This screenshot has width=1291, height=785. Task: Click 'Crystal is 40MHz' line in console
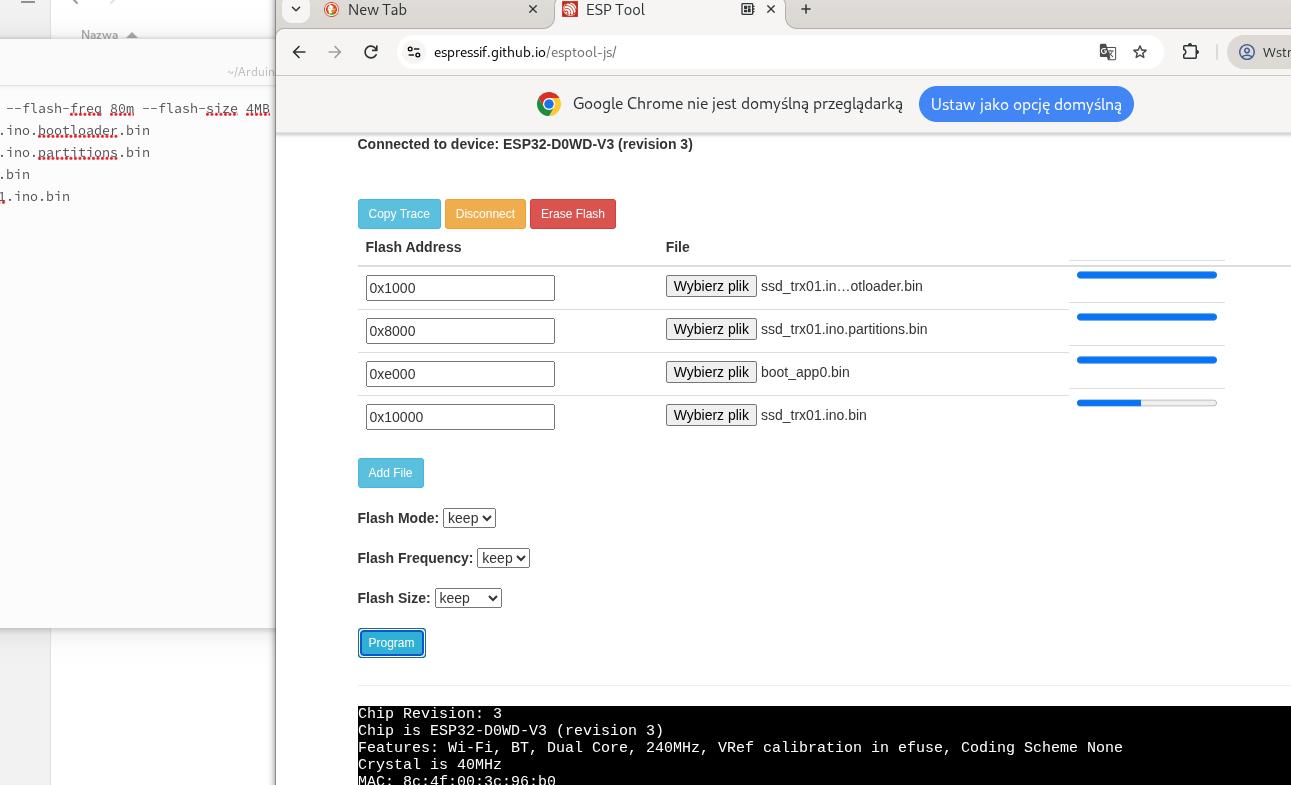[430, 765]
